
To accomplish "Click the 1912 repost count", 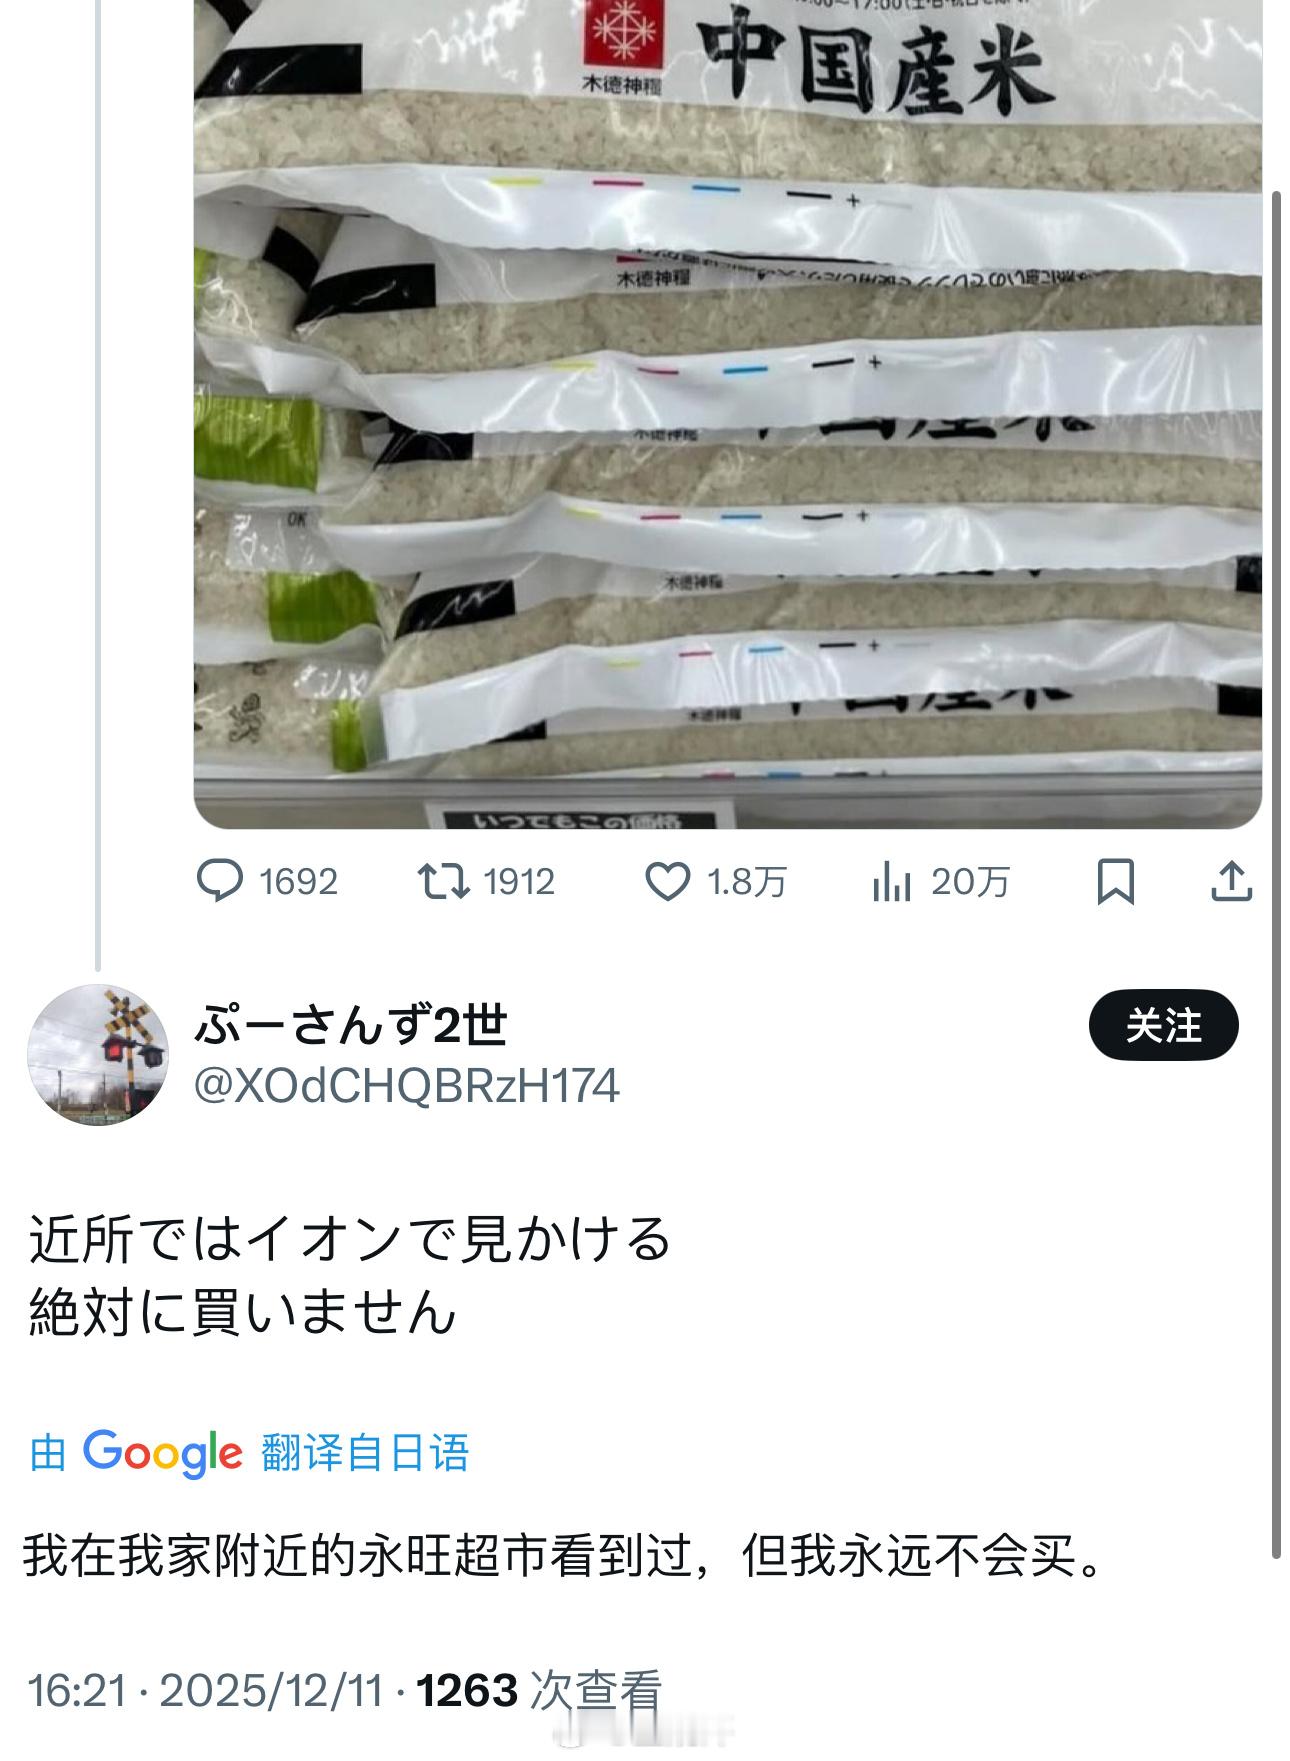I will [x=519, y=882].
